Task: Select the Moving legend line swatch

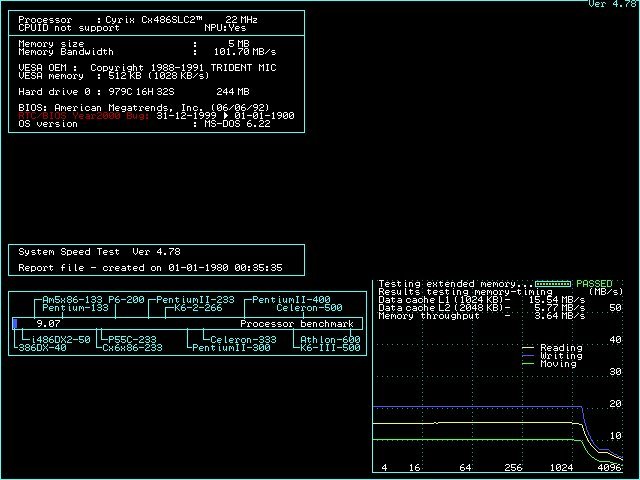Action: 529,364
